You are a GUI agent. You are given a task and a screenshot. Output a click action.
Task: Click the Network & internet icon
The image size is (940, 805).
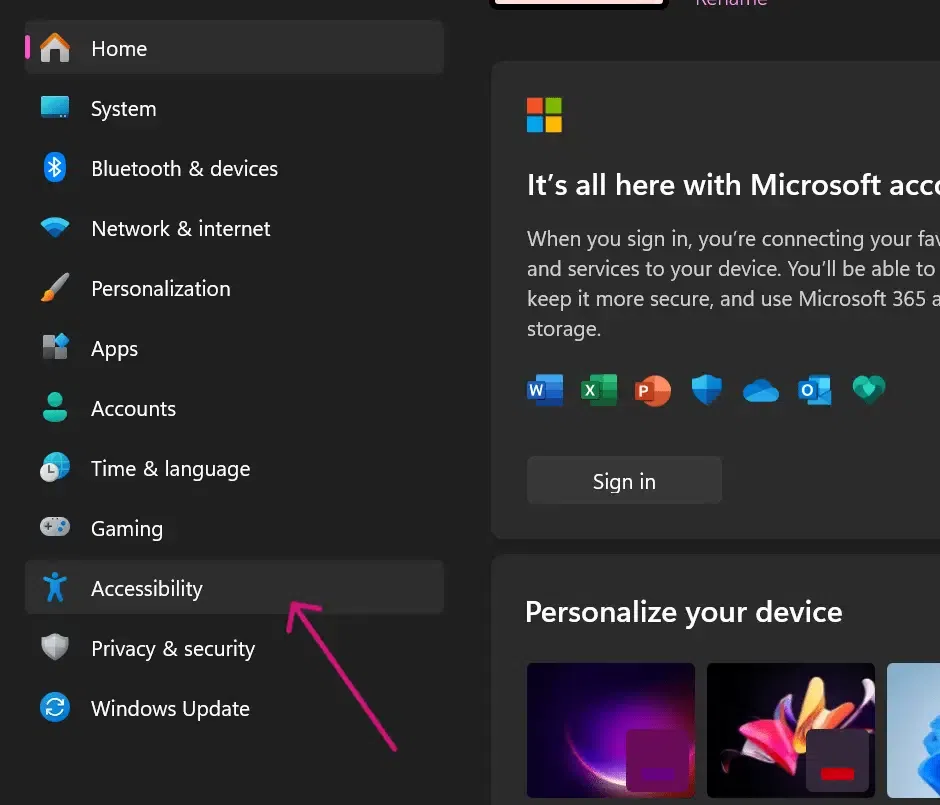tap(55, 228)
